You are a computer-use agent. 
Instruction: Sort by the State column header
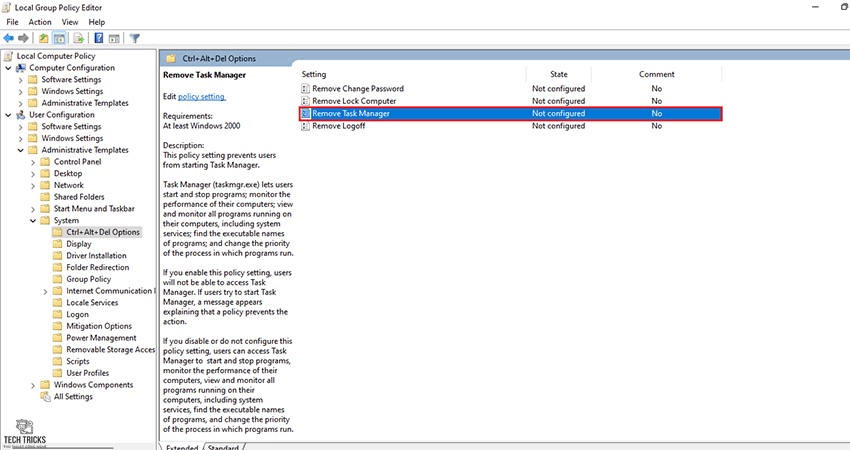click(559, 74)
